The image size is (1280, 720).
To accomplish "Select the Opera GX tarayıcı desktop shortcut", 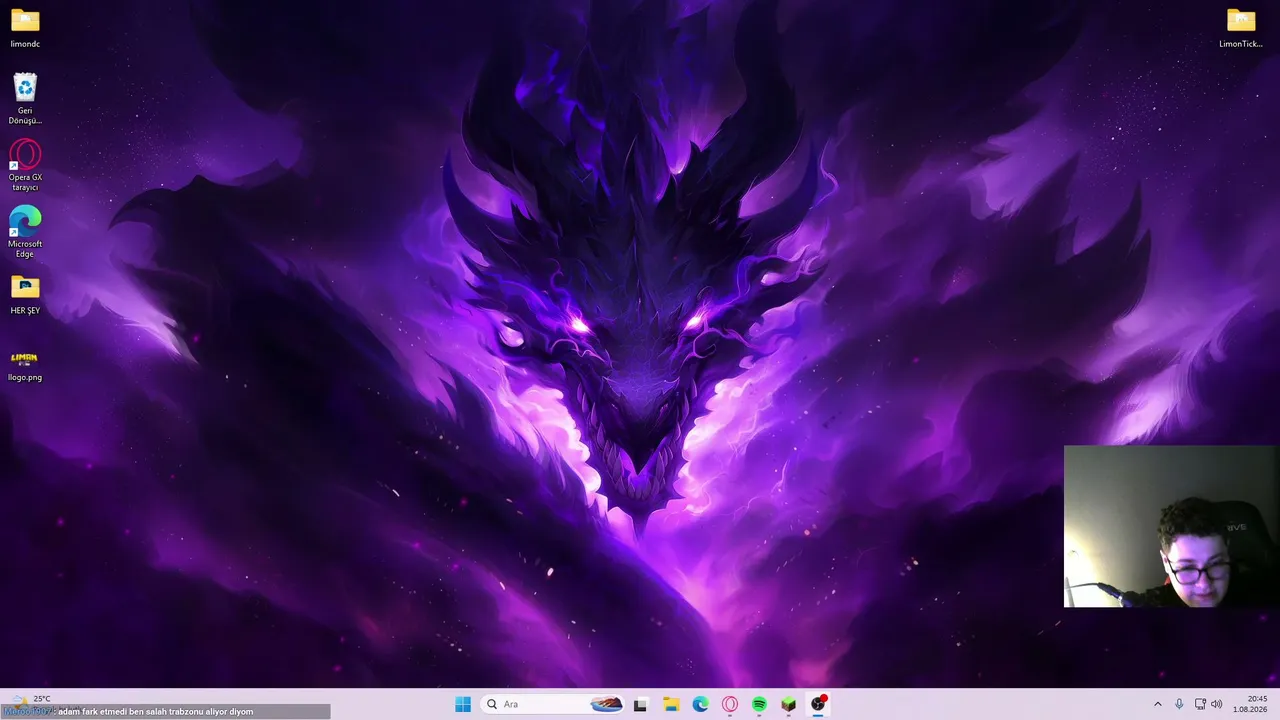I will pyautogui.click(x=25, y=165).
